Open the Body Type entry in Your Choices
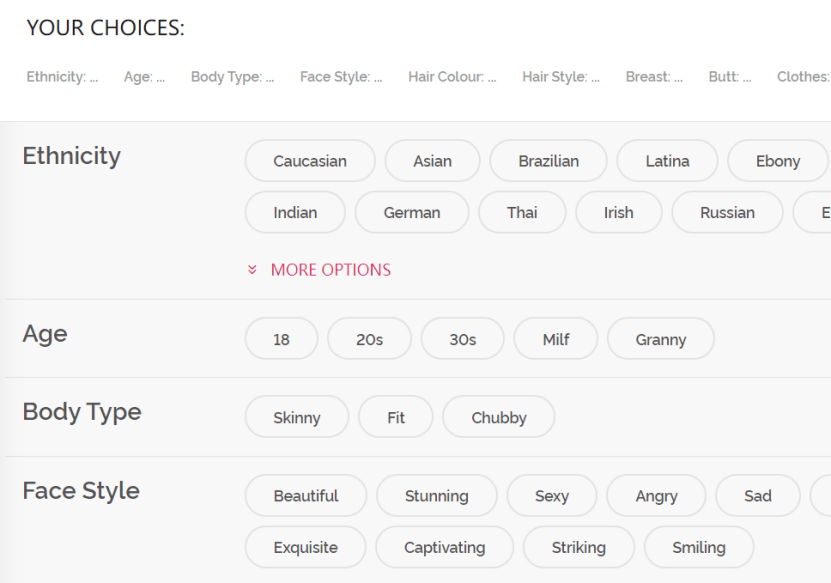 [232, 77]
